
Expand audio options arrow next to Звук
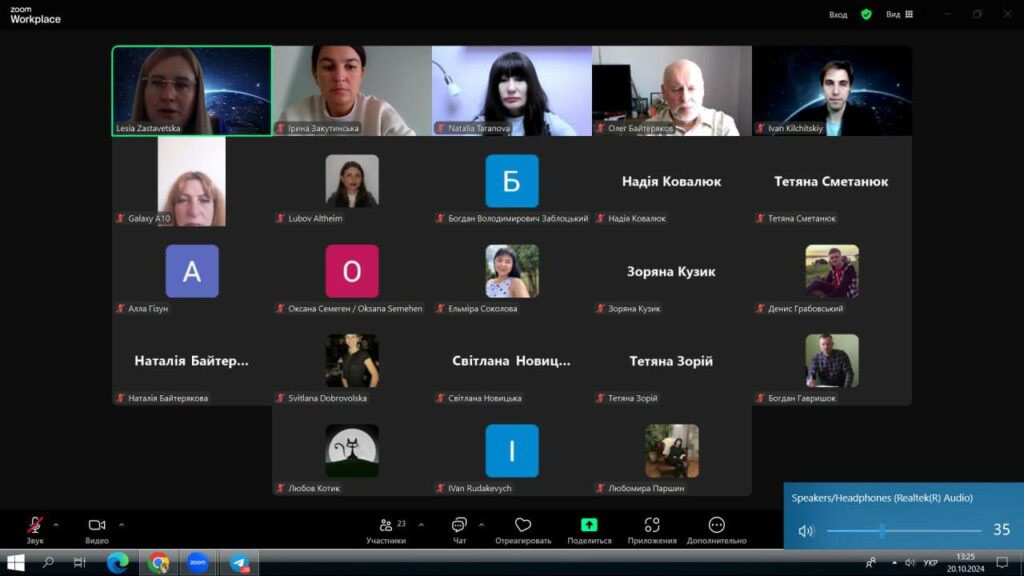pyautogui.click(x=56, y=524)
